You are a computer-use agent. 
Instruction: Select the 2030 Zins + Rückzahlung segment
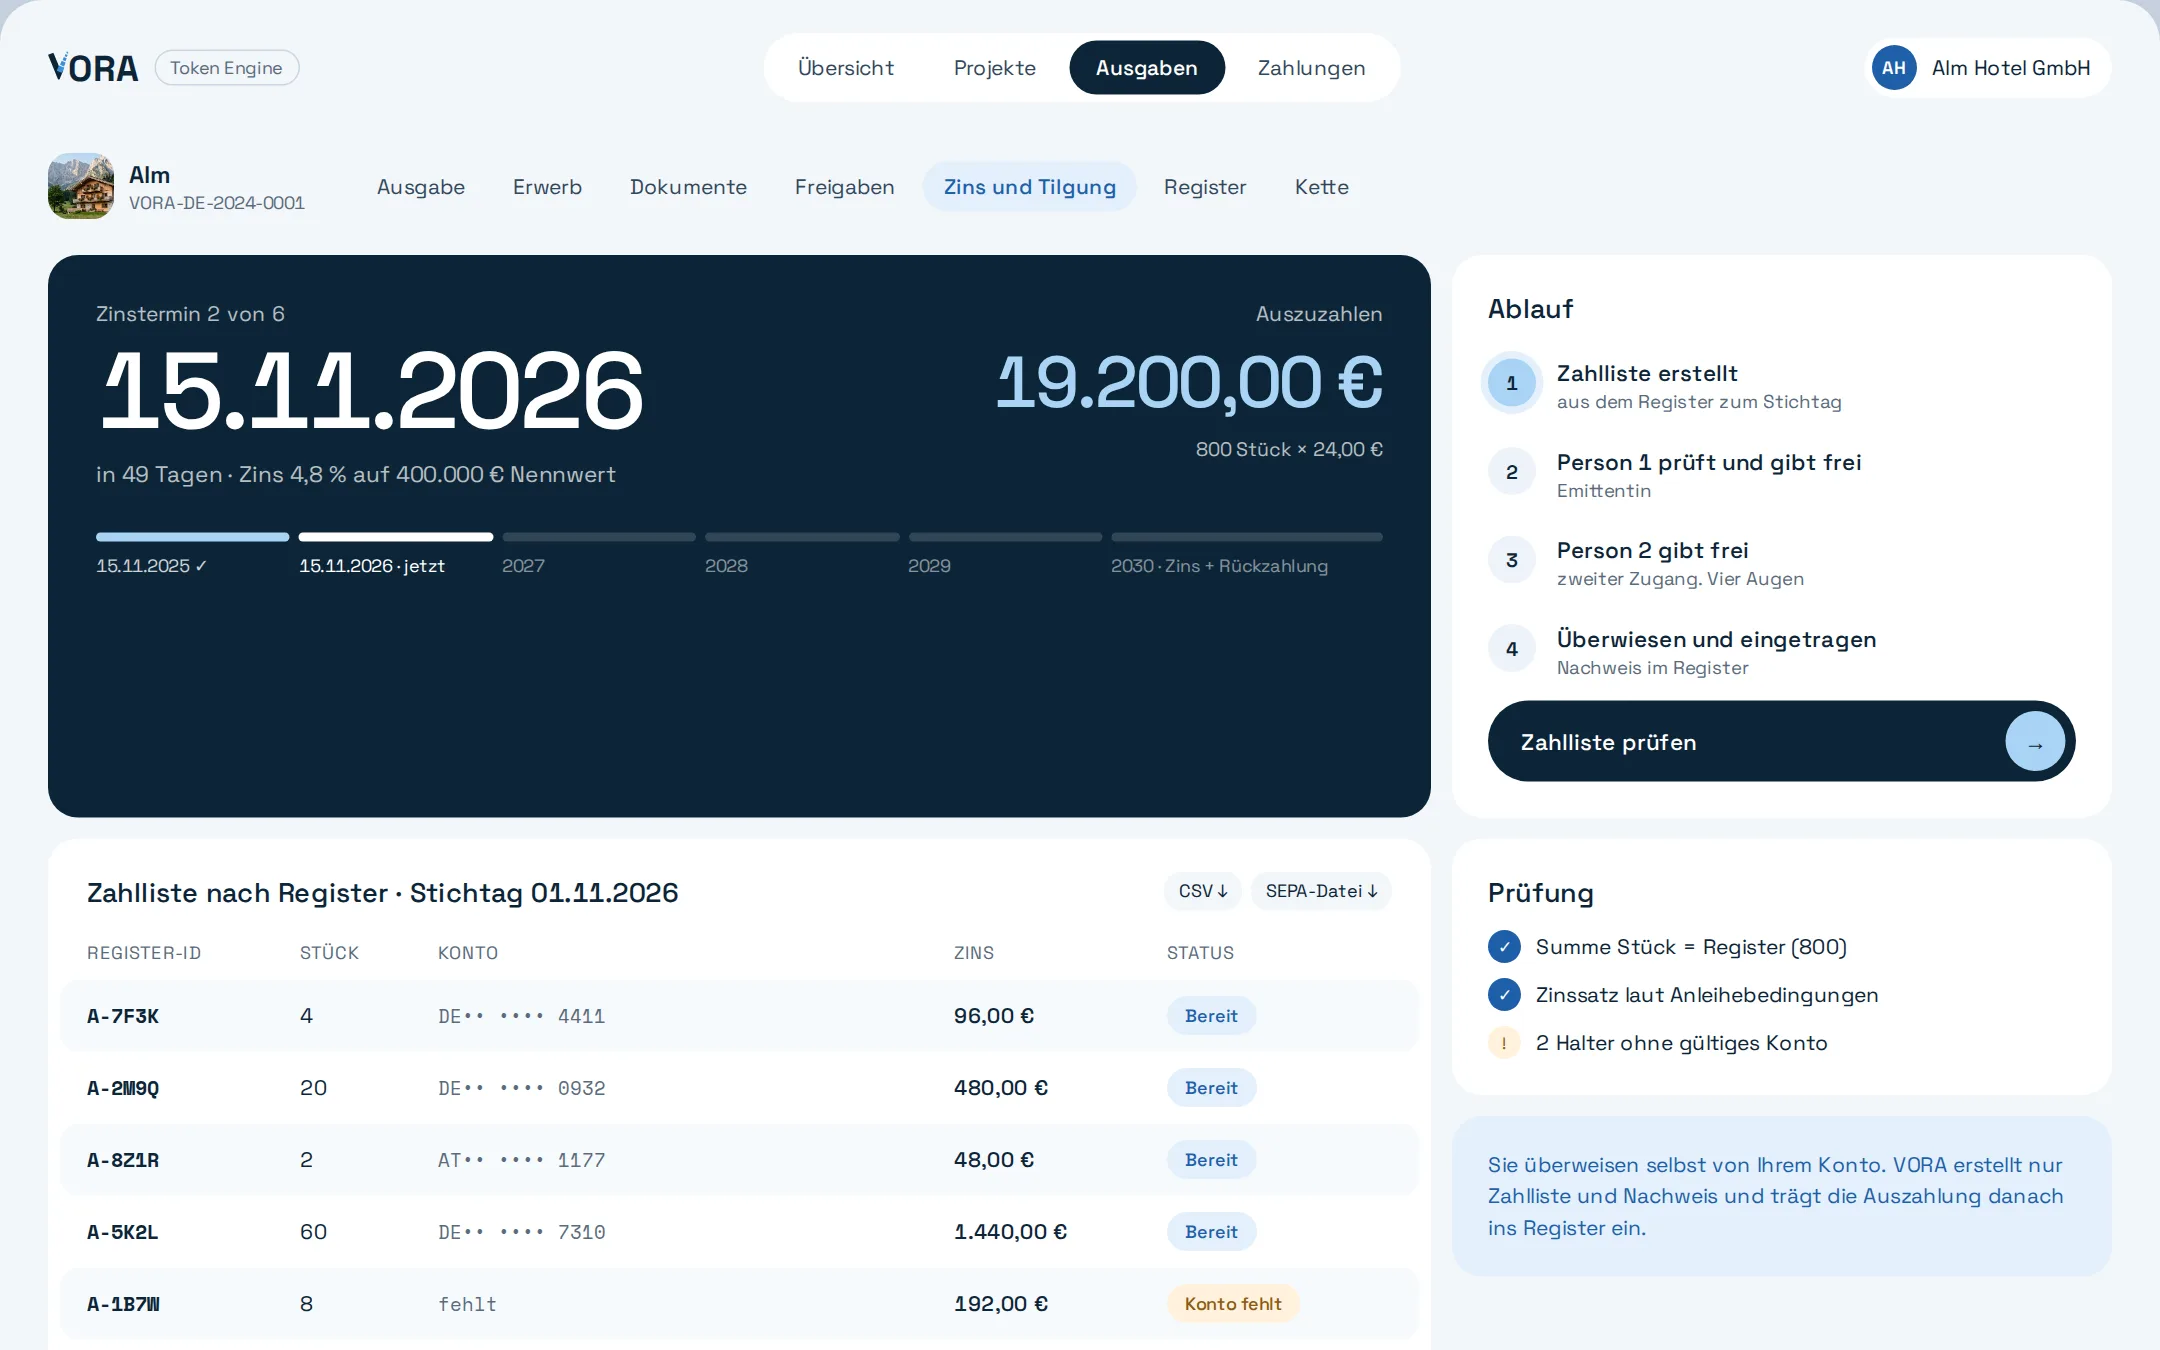tap(1246, 553)
